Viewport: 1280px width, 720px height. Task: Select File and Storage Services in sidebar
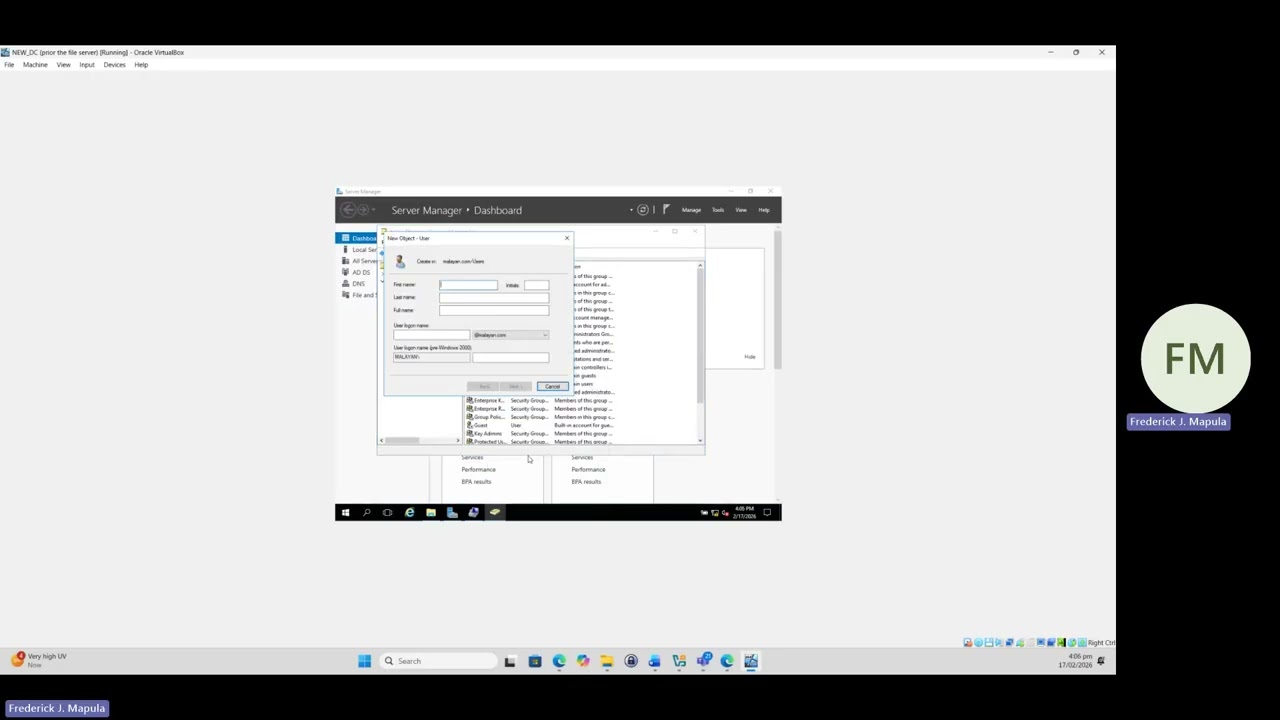click(x=357, y=295)
